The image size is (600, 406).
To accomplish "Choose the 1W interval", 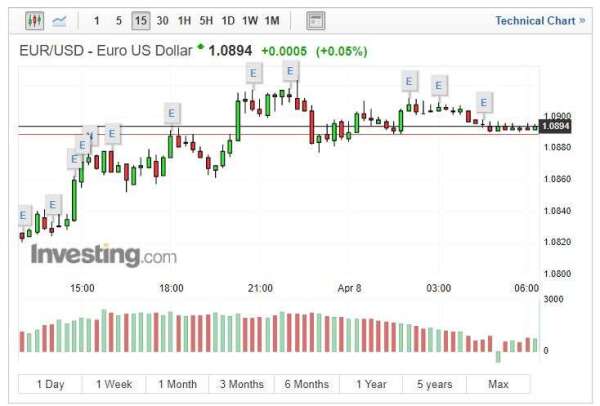I will point(250,21).
